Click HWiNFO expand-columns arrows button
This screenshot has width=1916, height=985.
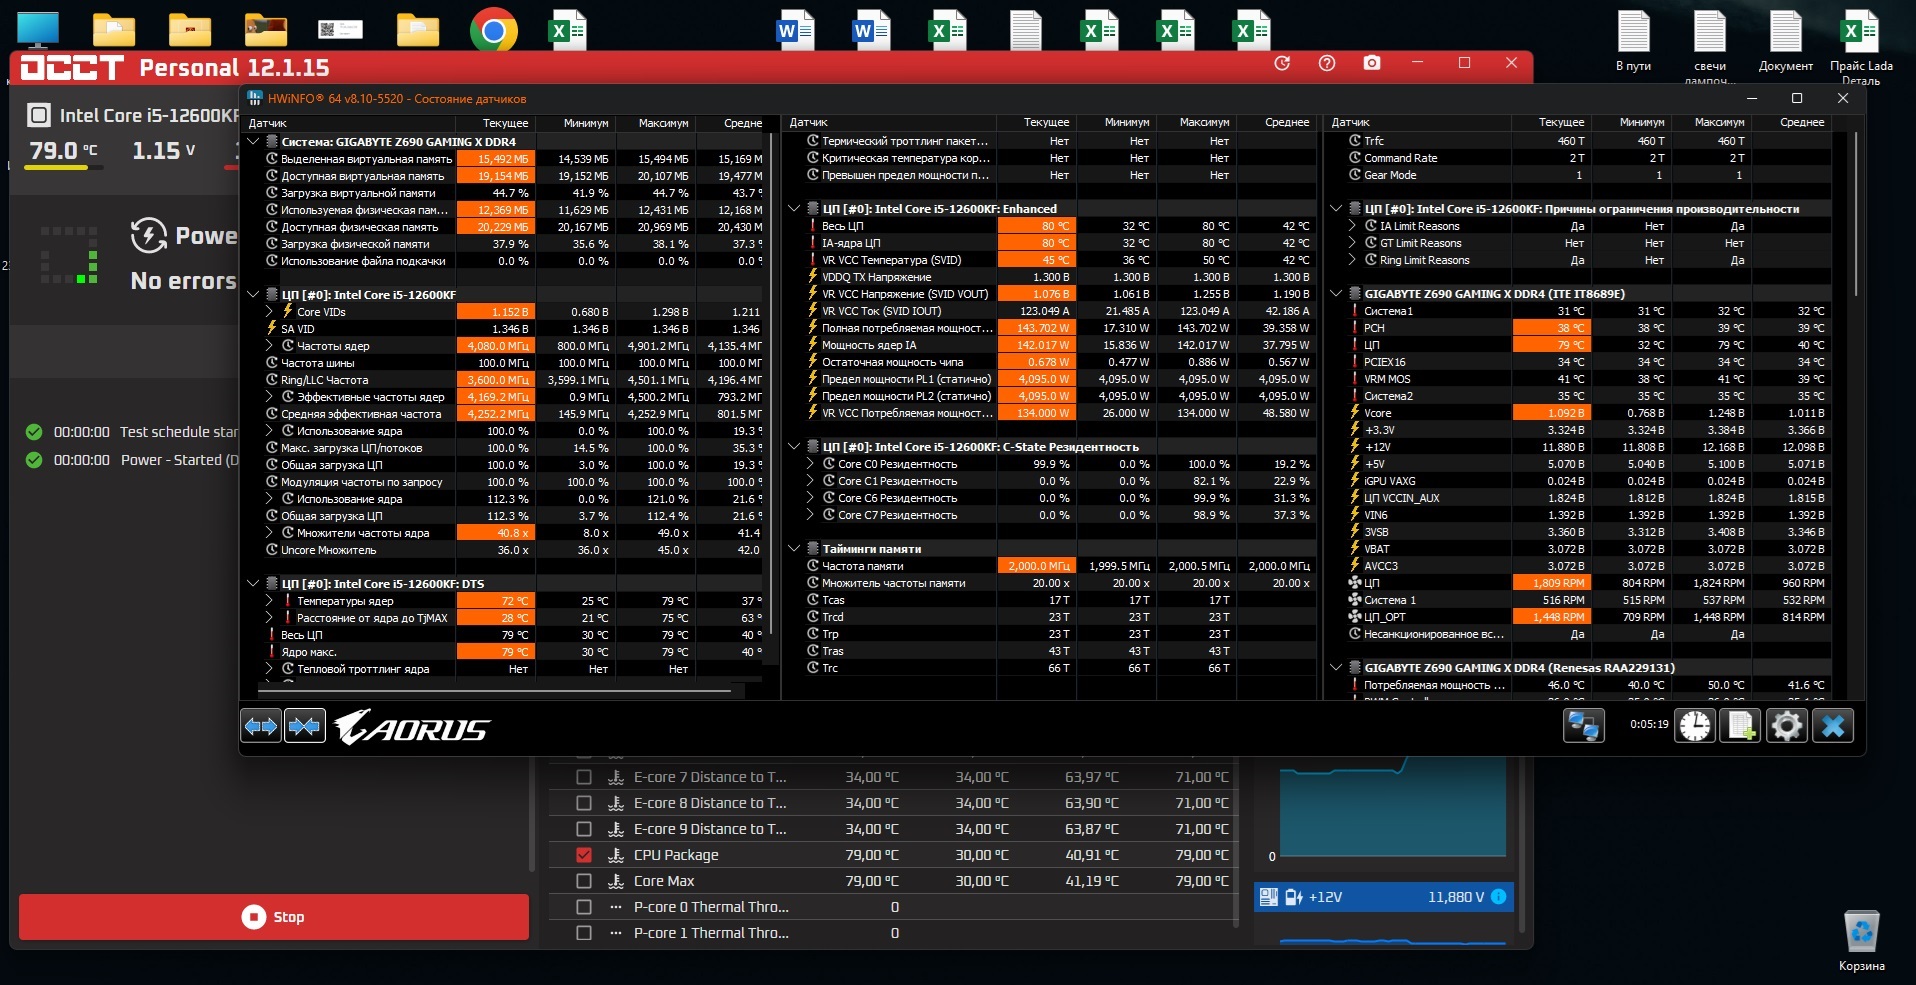click(x=261, y=726)
